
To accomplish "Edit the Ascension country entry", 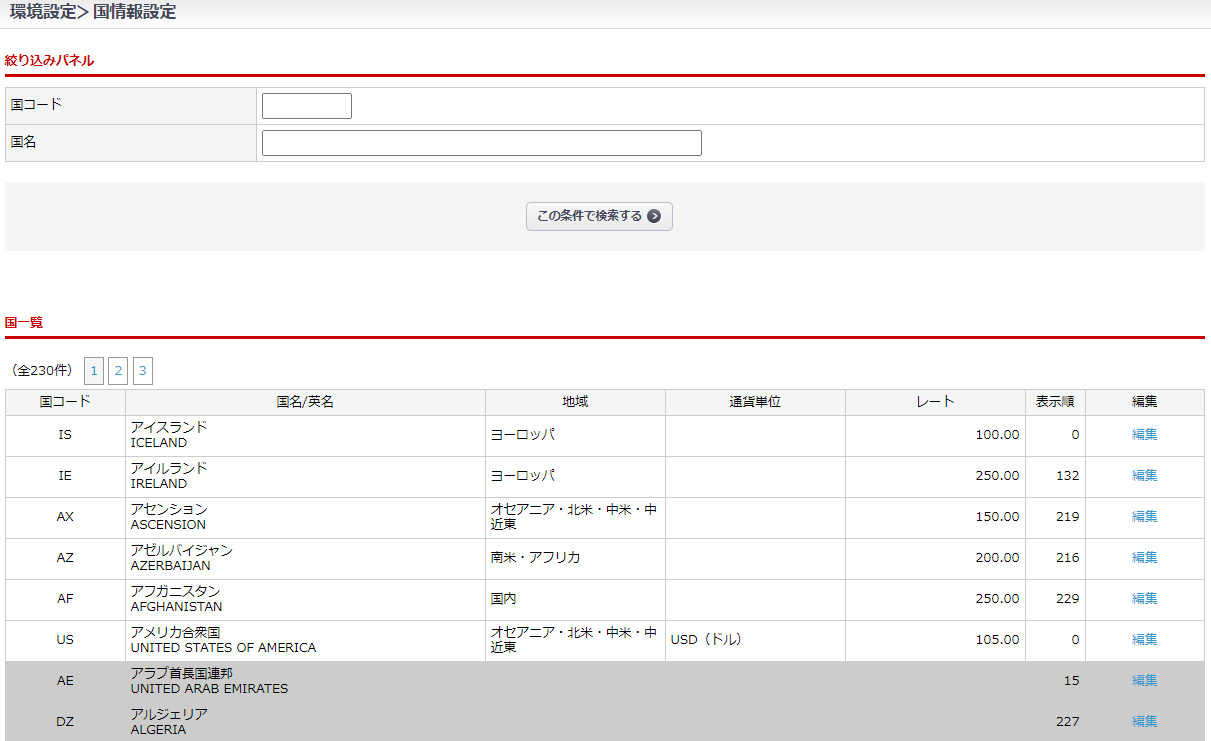I will click(x=1144, y=517).
